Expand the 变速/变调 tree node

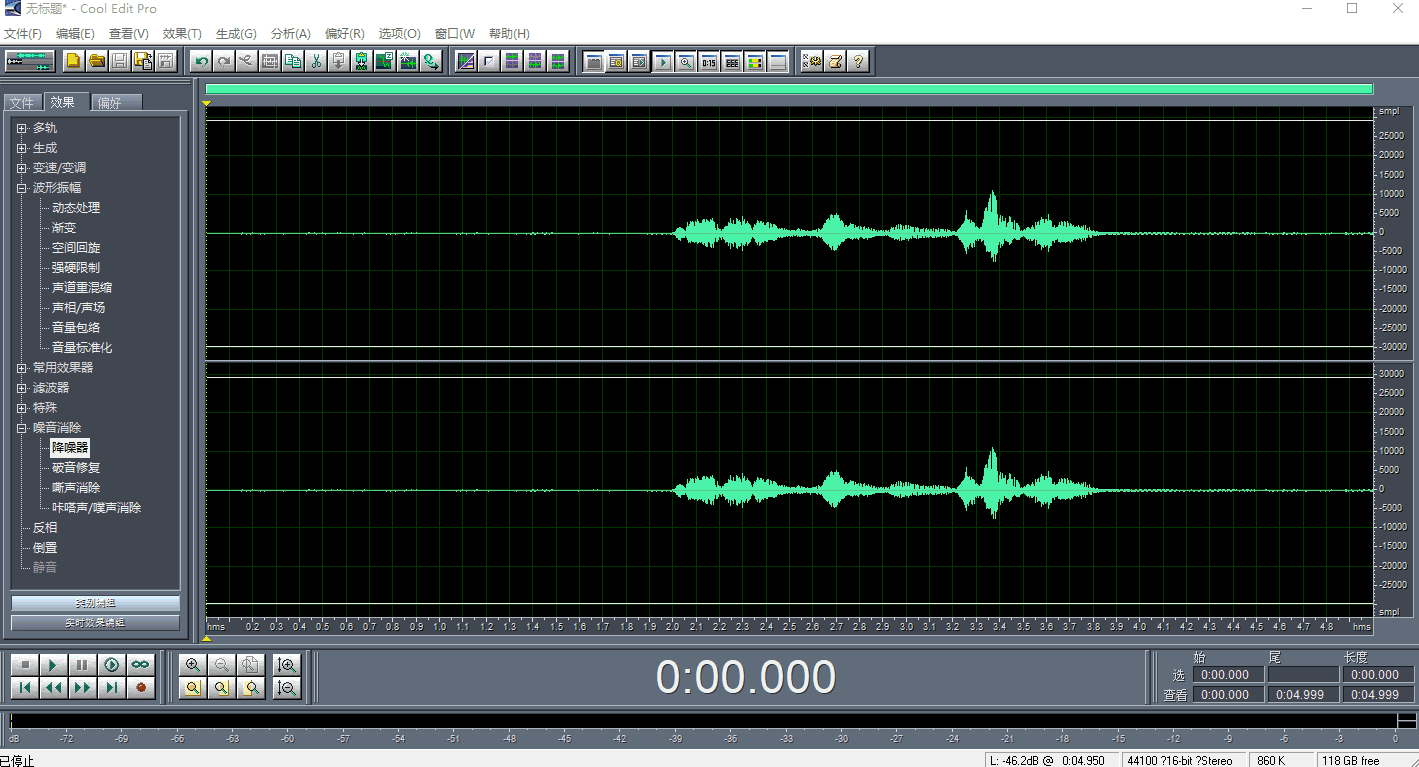22,168
